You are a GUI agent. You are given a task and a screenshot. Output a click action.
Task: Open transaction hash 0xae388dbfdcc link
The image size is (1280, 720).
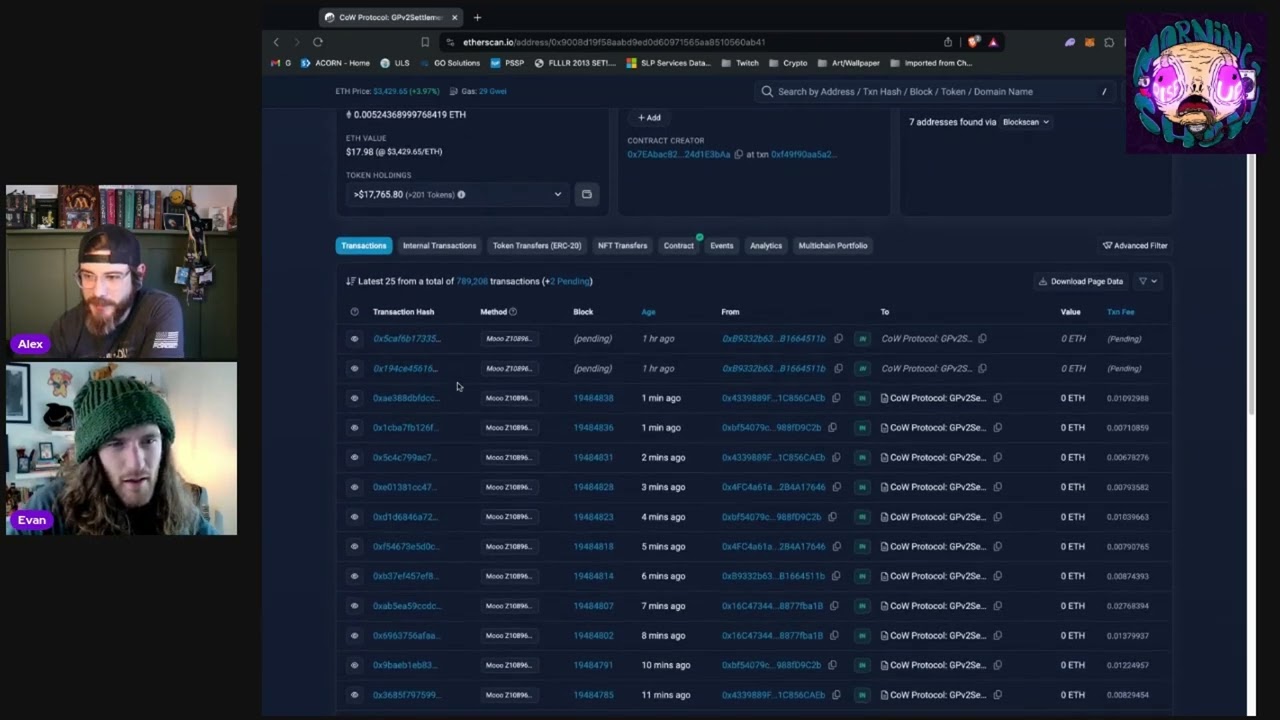point(406,398)
